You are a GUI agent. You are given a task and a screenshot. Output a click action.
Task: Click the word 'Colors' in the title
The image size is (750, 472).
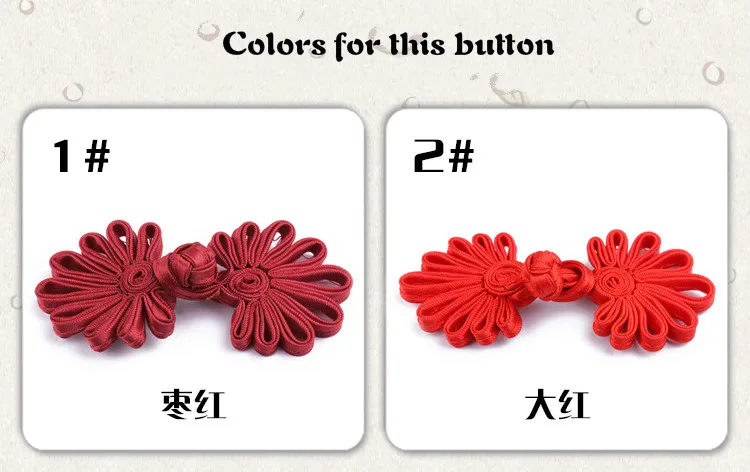[x=274, y=44]
